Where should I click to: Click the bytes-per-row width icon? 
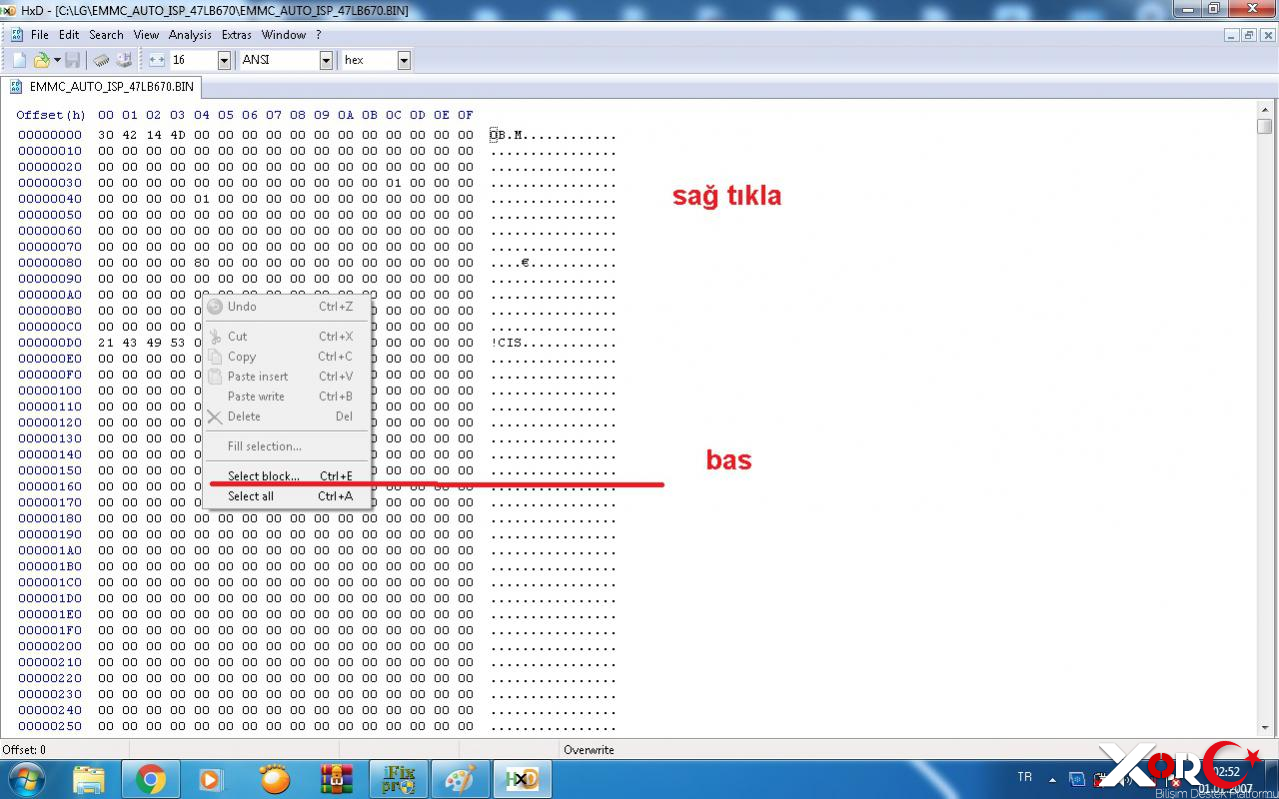(156, 60)
